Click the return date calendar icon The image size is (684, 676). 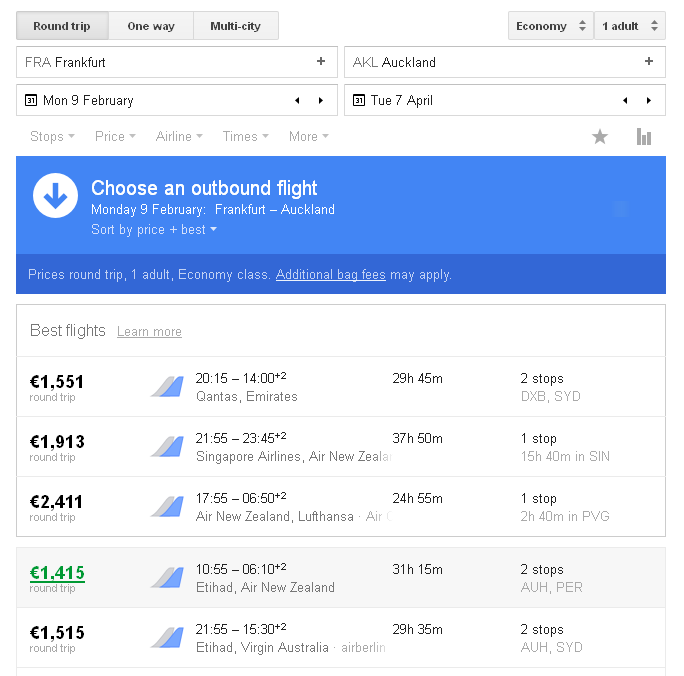[x=359, y=101]
